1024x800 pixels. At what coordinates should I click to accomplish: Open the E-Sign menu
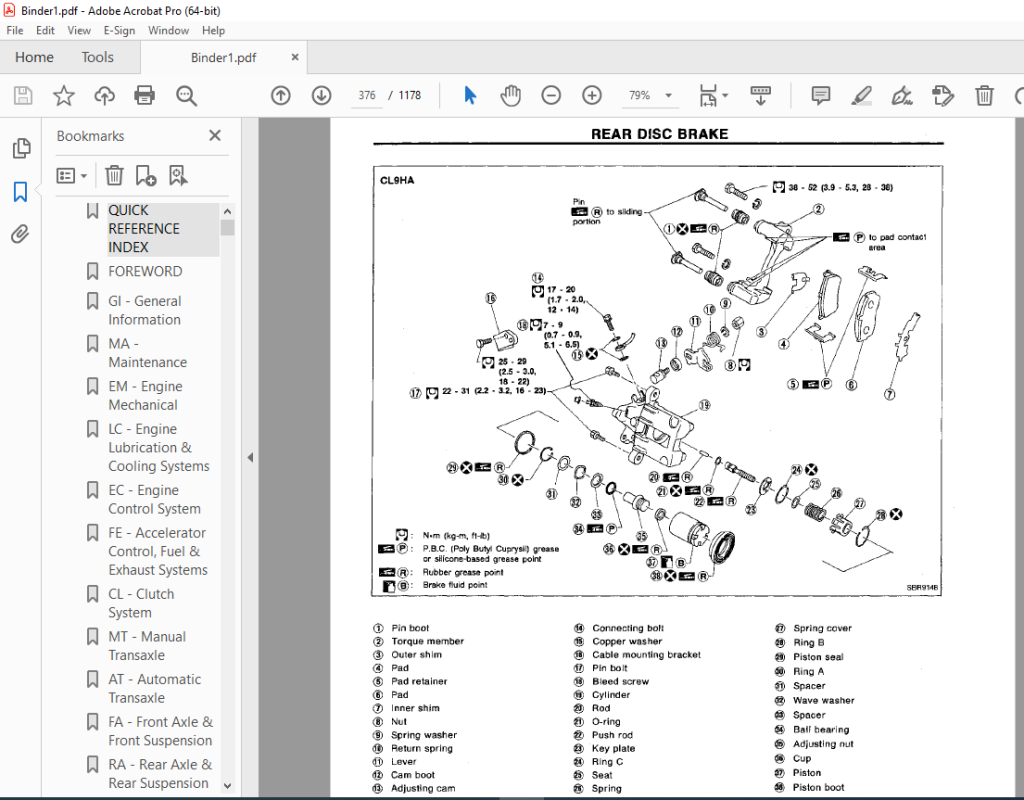click(120, 30)
